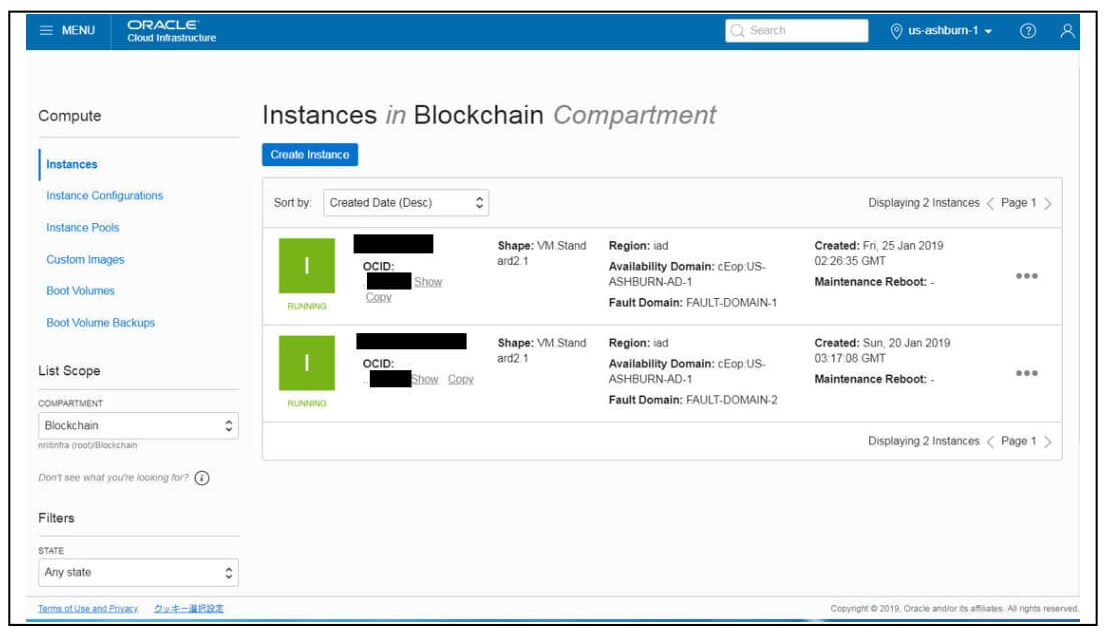The image size is (1109, 636).
Task: Open actions menu for 20 Jan 2019 instance
Action: 1026,373
